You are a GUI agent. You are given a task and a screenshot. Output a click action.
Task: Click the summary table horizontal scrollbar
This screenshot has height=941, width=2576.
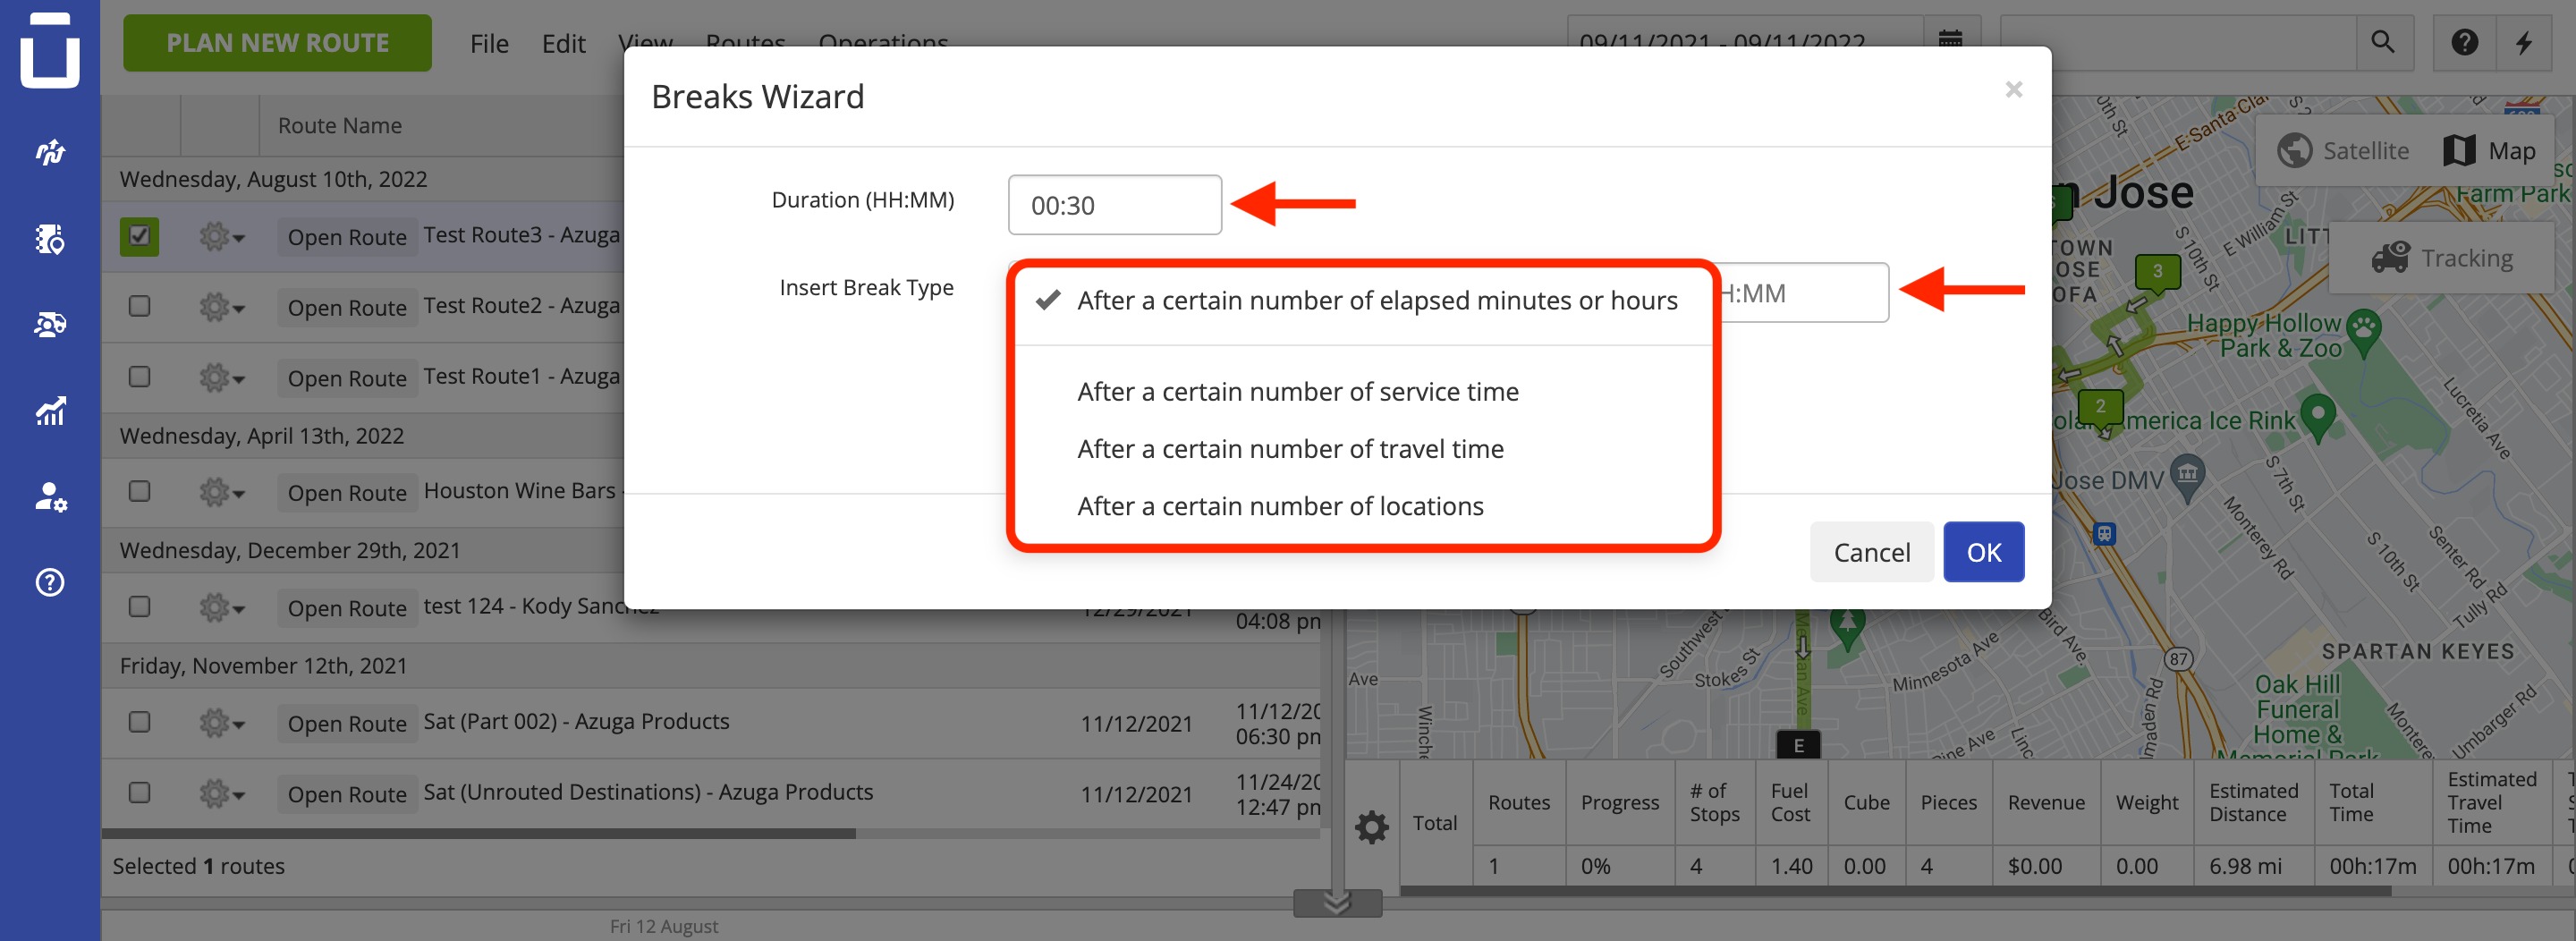[x=1895, y=891]
